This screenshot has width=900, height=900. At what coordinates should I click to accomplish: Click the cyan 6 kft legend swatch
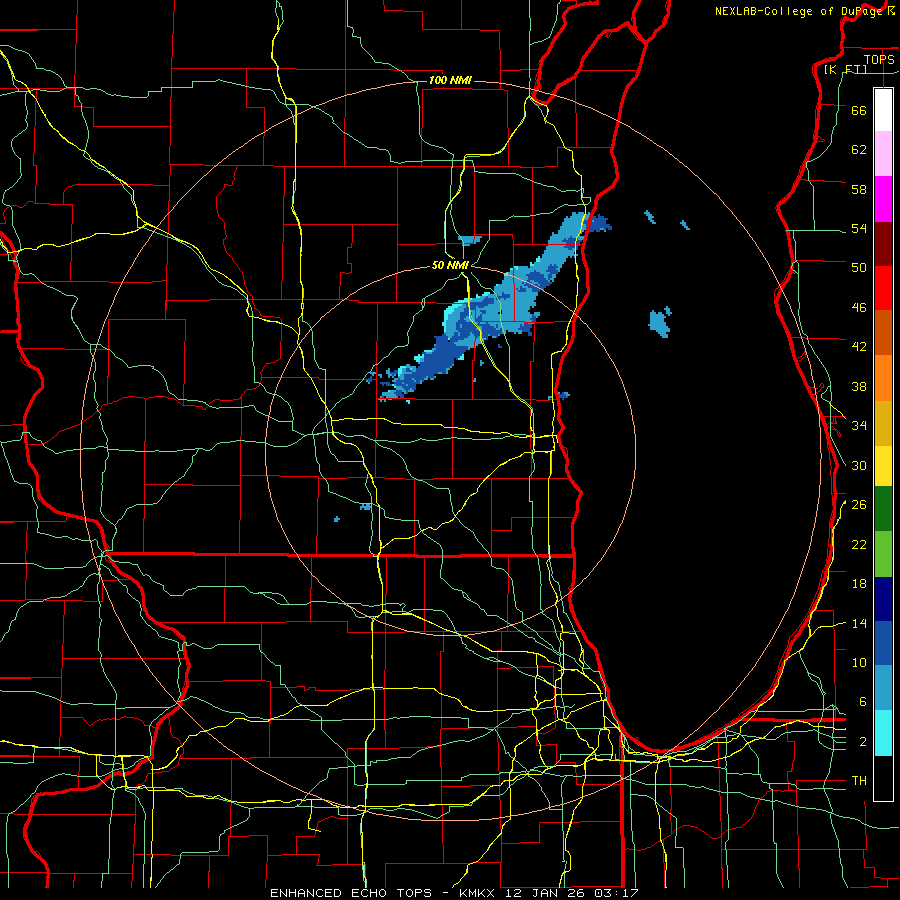point(883,733)
